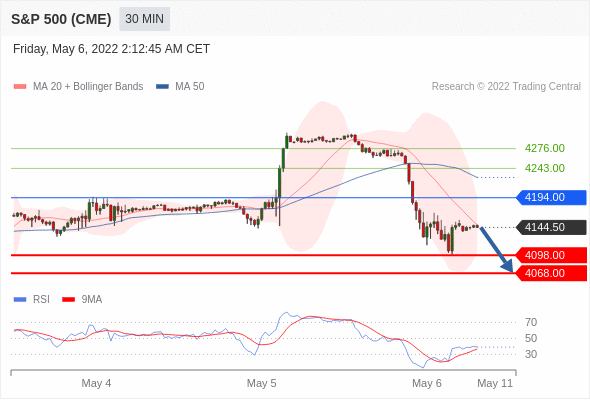Click the Friday, May 6, 2022 timestamp
The image size is (590, 400).
coord(111,49)
